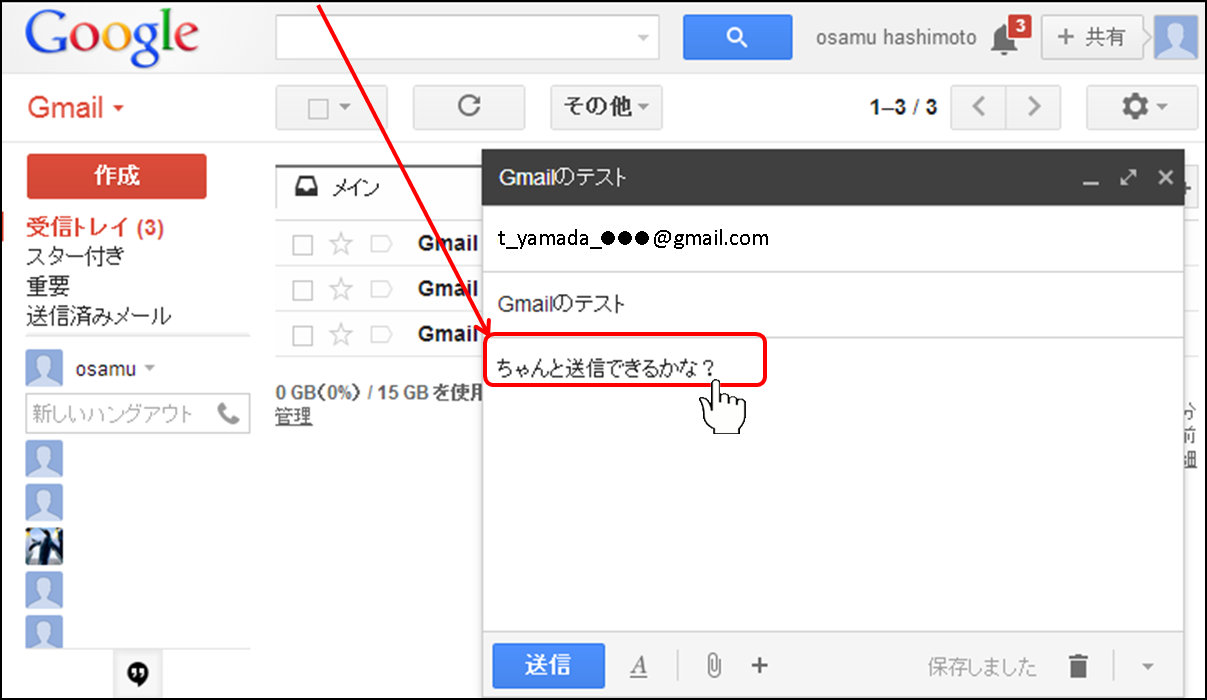1207x700 pixels.
Task: Expand the その他 dropdown menu
Action: click(x=606, y=107)
